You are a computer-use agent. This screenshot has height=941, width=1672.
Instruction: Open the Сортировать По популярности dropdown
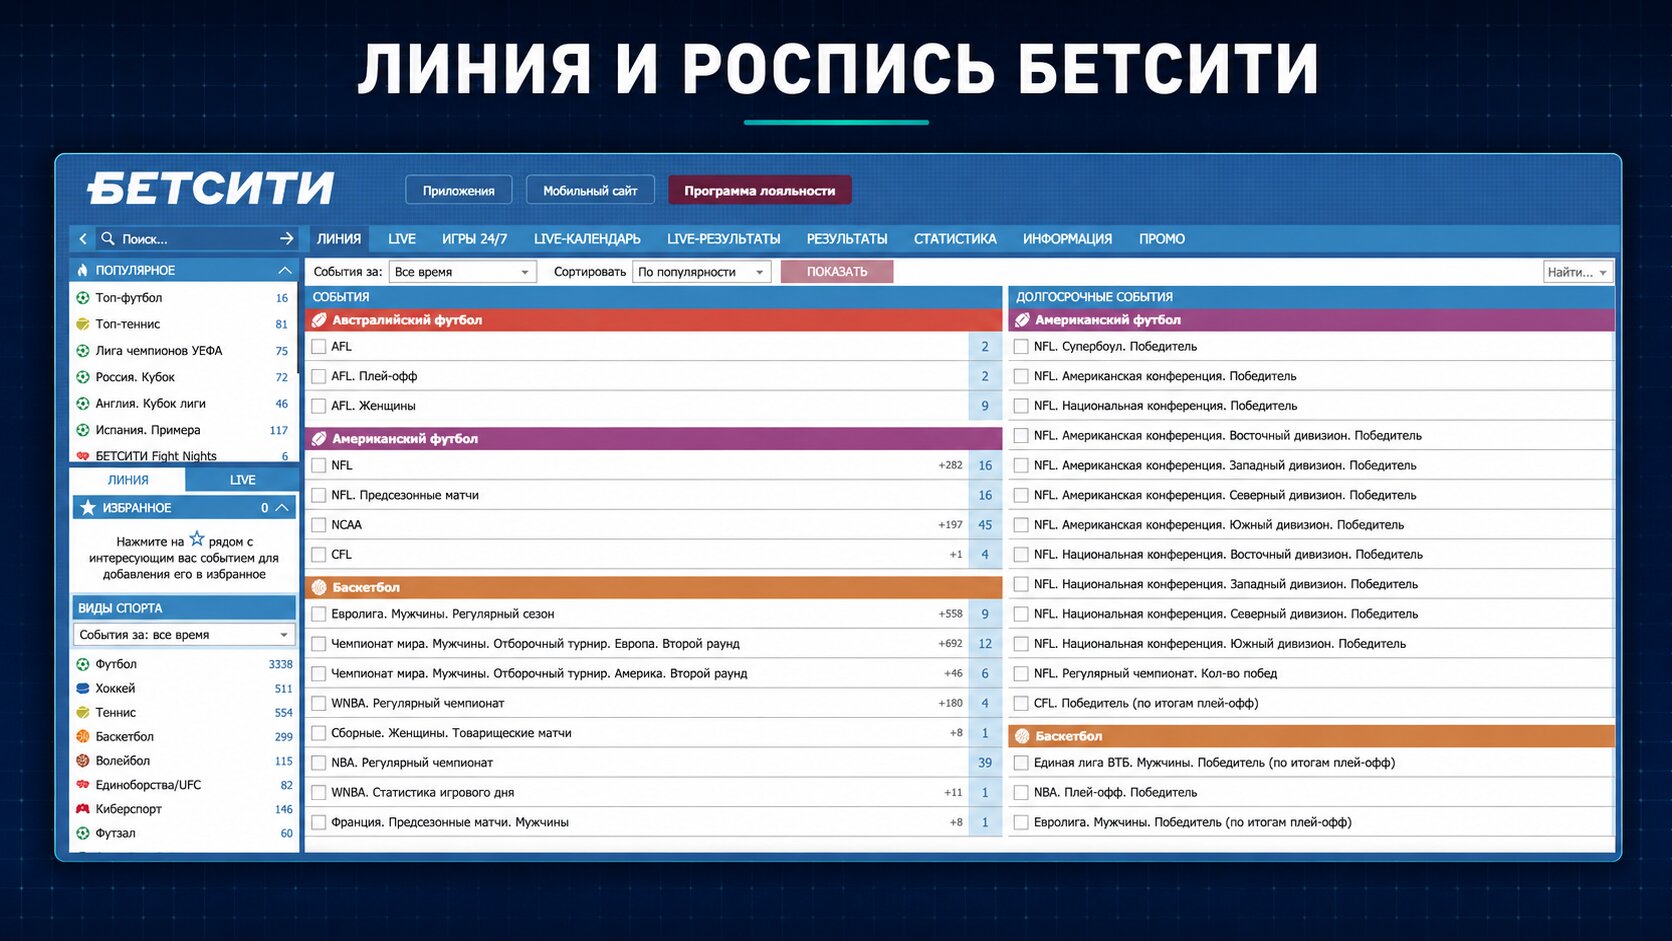701,272
